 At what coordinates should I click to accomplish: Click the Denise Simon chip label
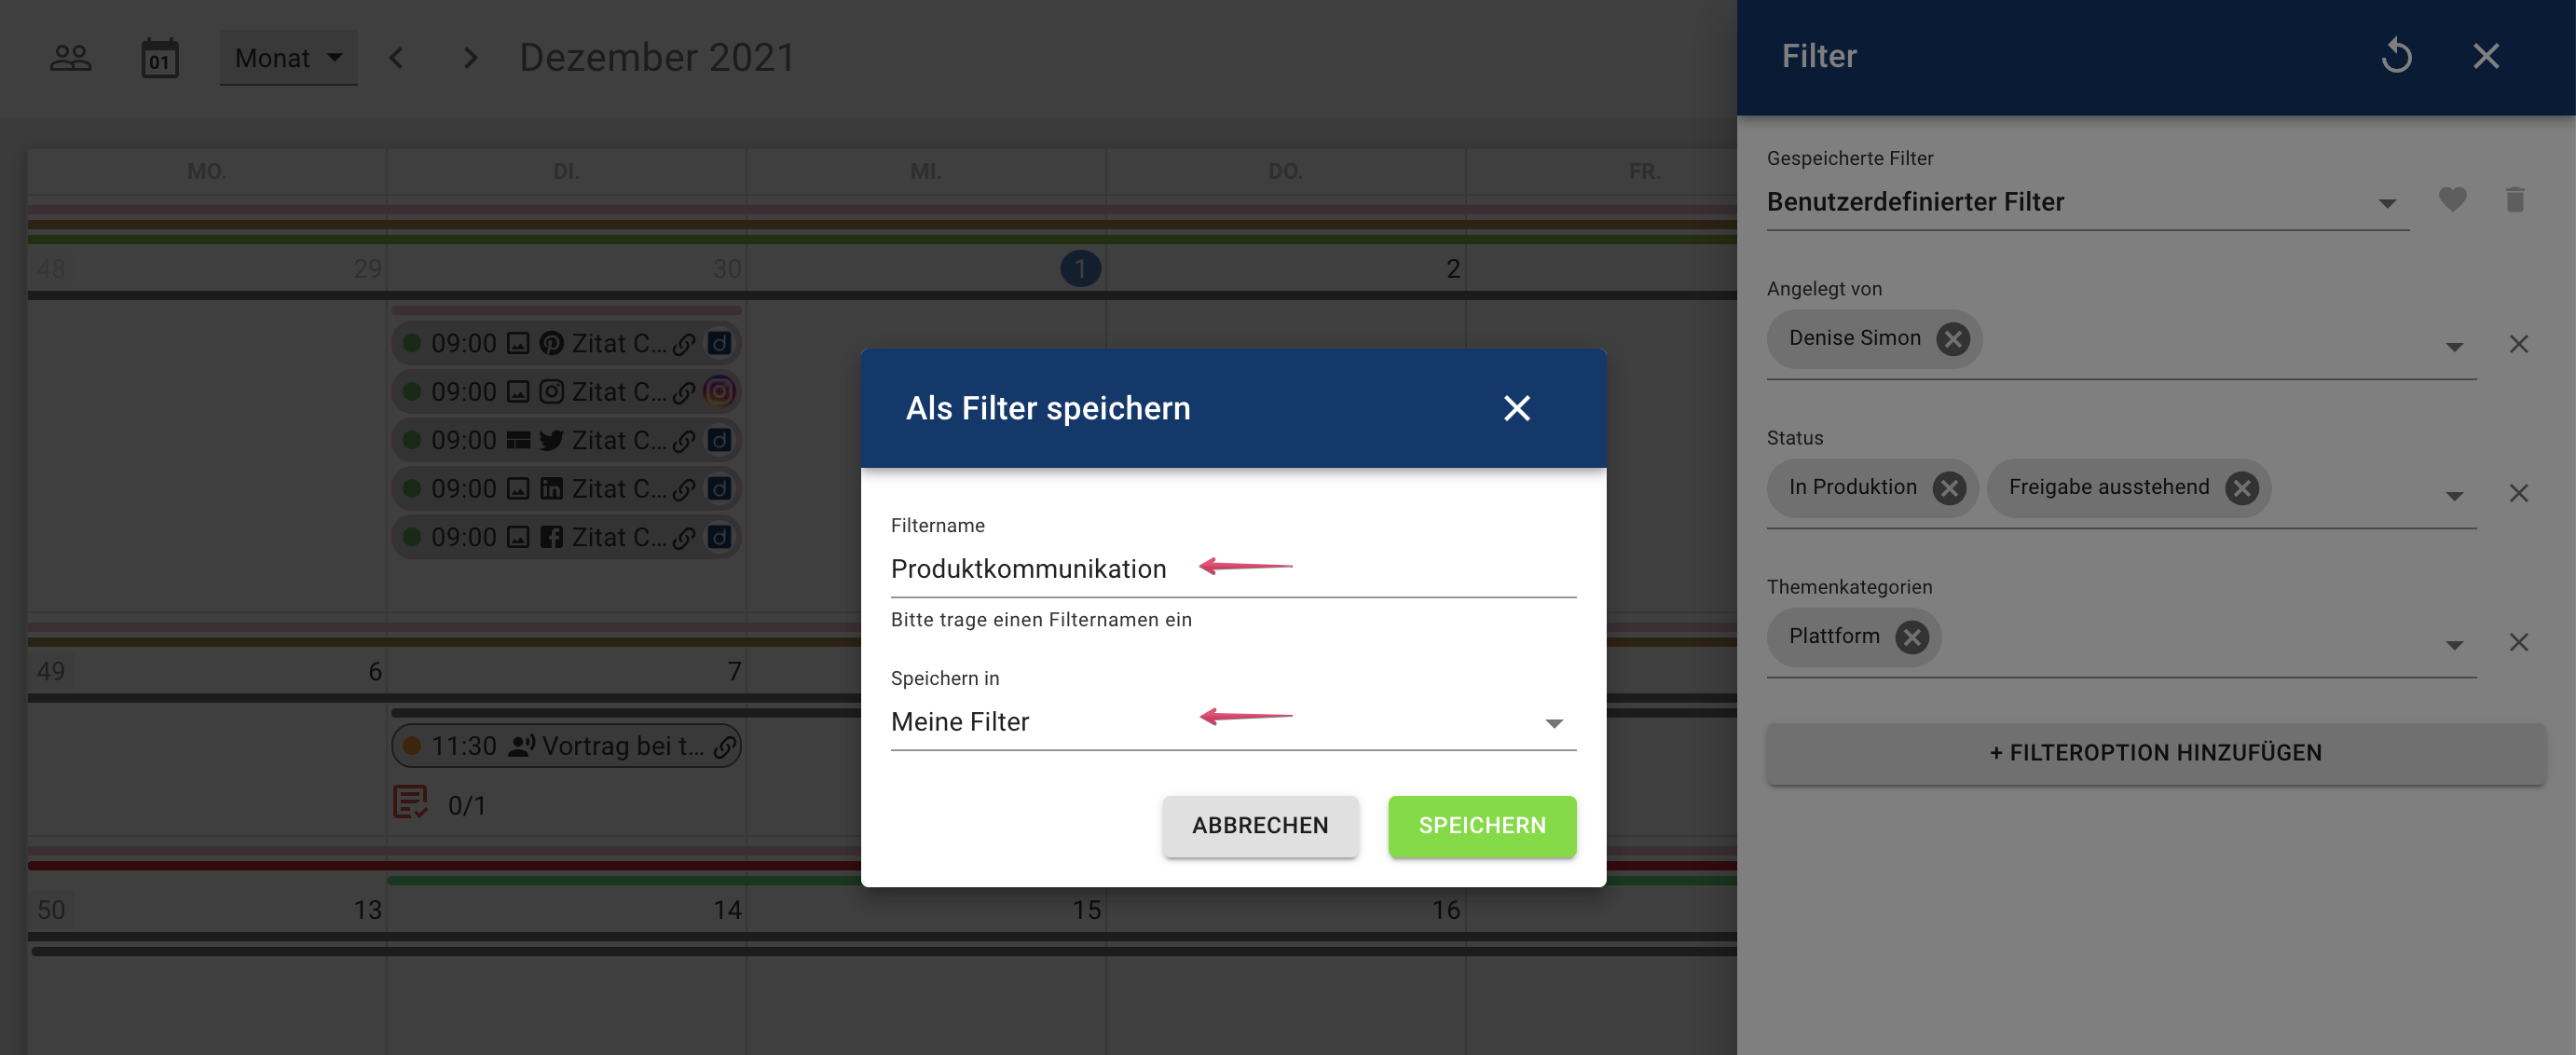click(1855, 338)
